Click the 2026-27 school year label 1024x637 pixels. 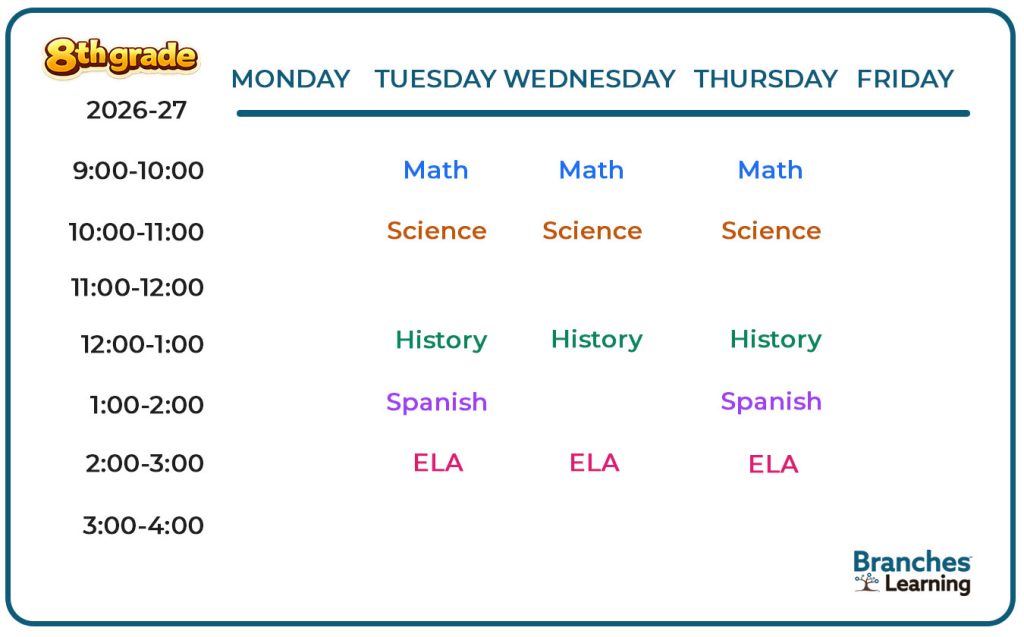[x=136, y=110]
